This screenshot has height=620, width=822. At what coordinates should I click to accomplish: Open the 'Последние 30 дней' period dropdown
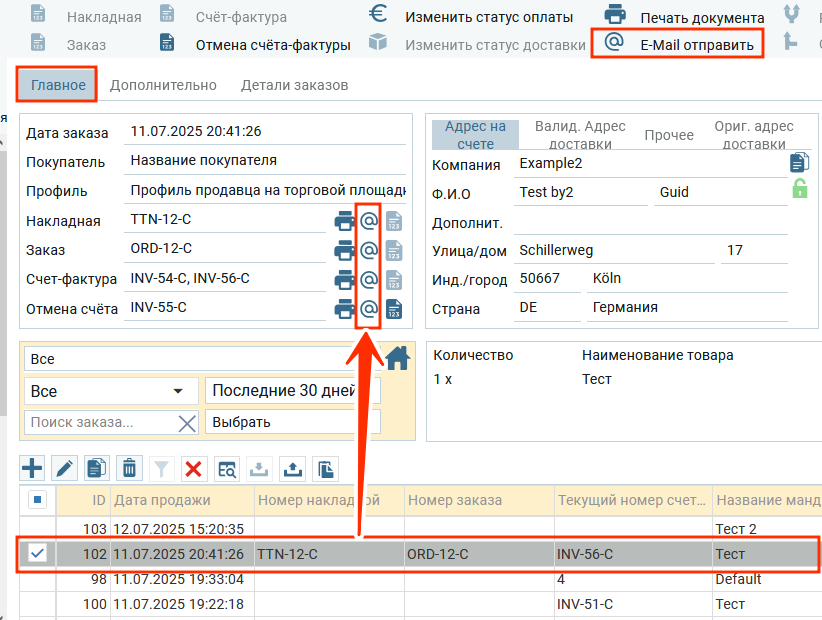coord(292,391)
